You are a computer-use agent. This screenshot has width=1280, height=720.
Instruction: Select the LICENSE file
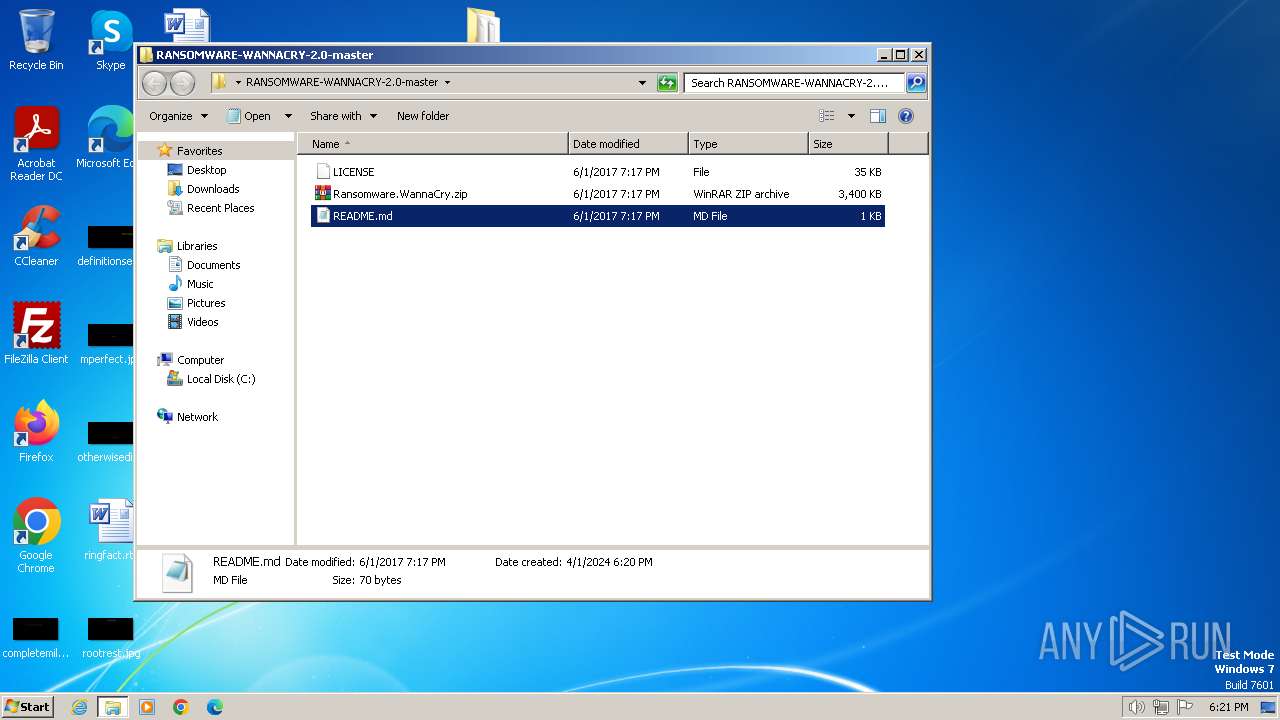(598, 172)
